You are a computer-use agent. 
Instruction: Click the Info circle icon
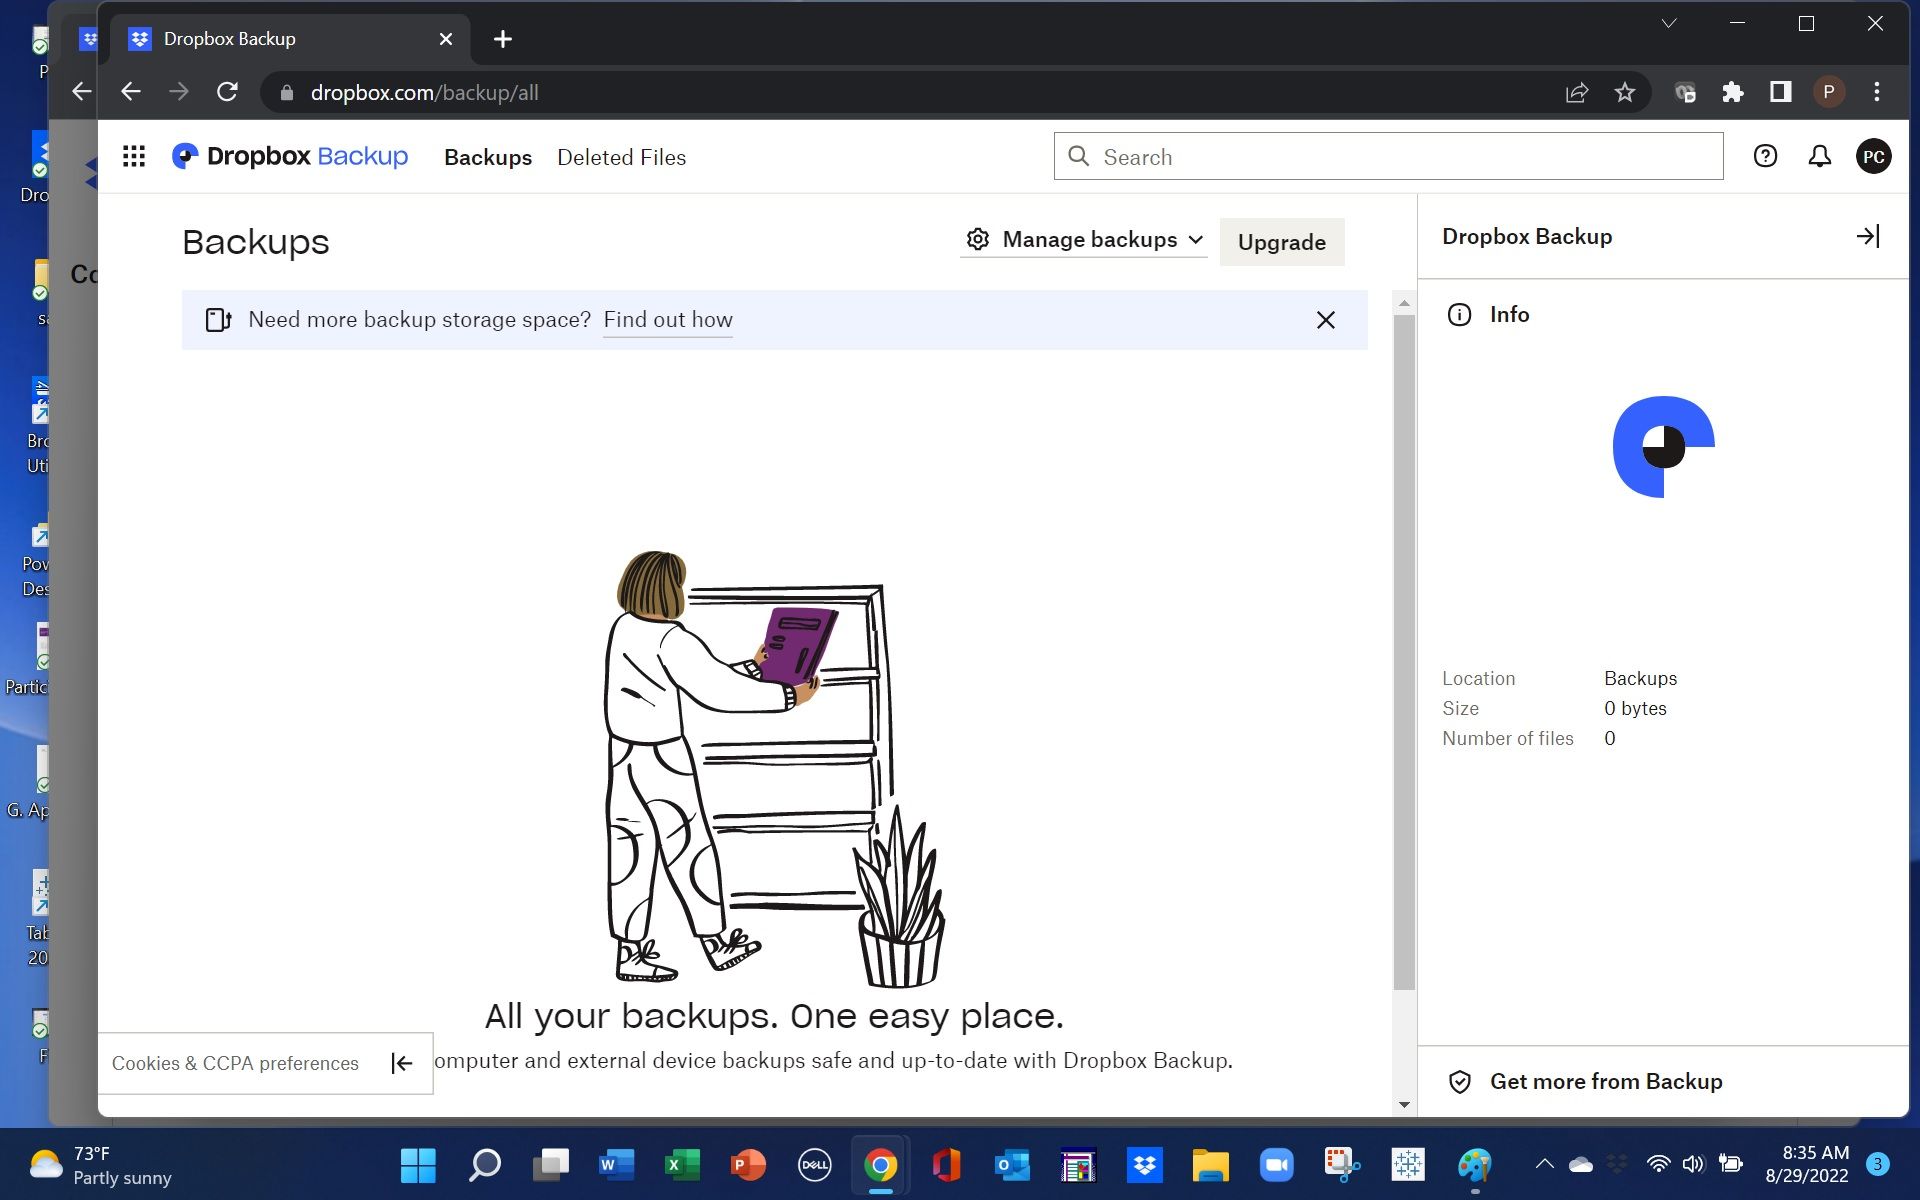pos(1459,315)
